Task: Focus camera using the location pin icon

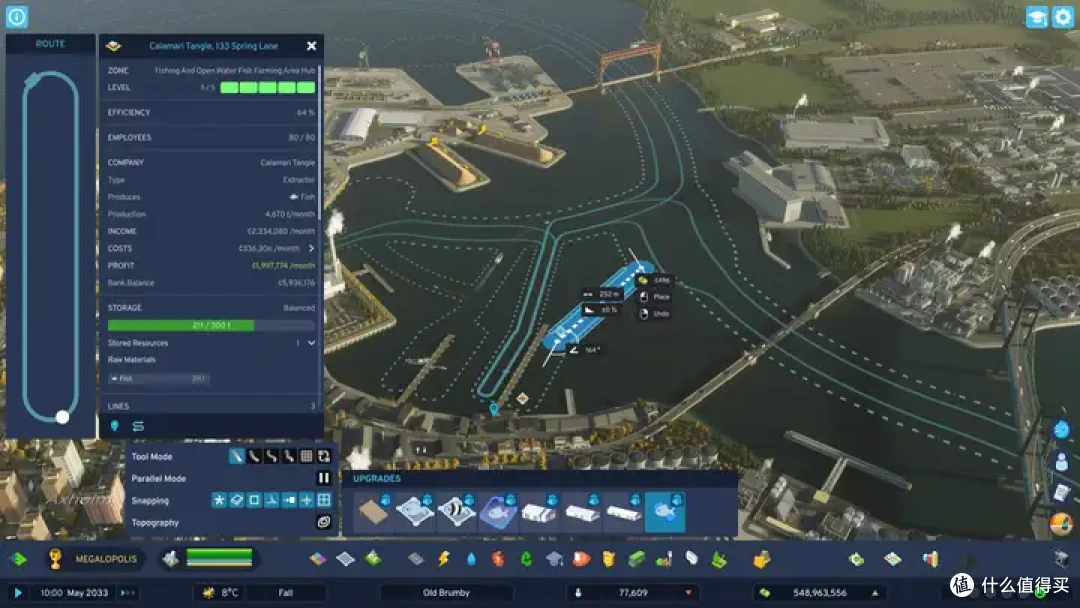Action: [114, 426]
